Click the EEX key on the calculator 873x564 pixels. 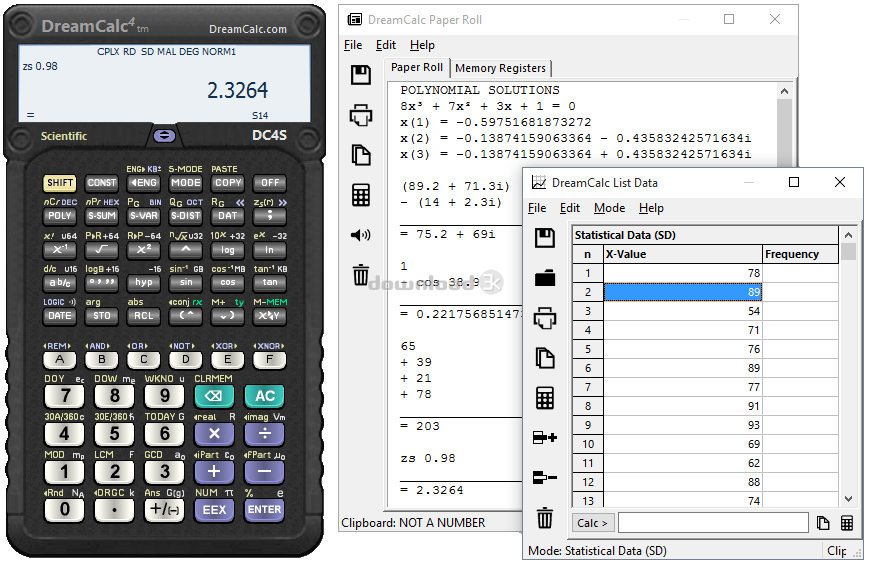coord(214,510)
